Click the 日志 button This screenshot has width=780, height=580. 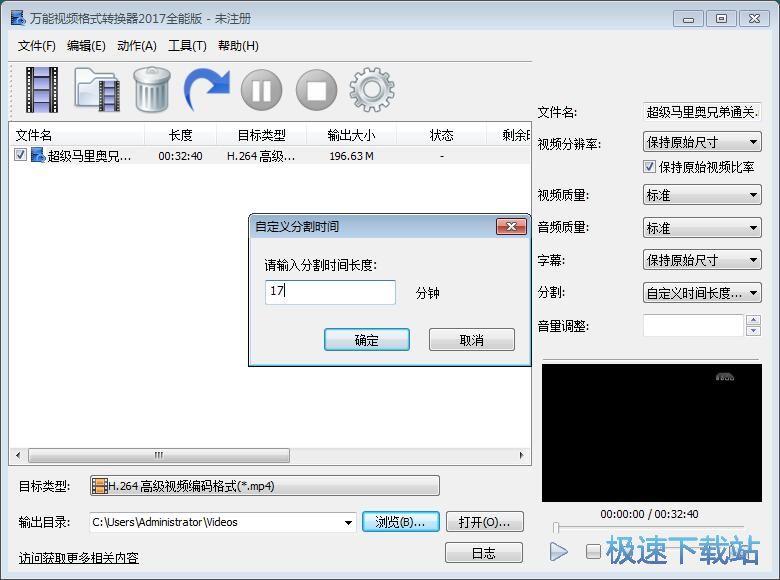484,553
